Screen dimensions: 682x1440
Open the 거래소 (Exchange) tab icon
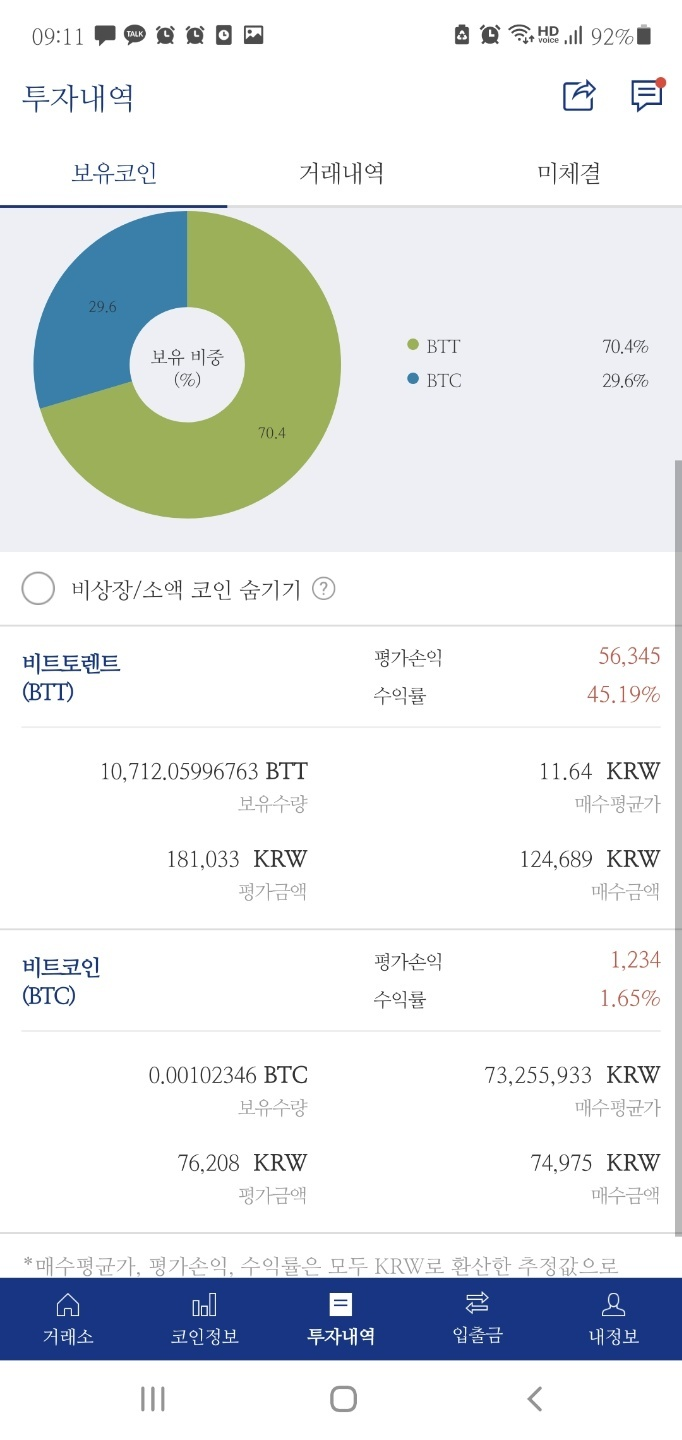coord(67,1316)
